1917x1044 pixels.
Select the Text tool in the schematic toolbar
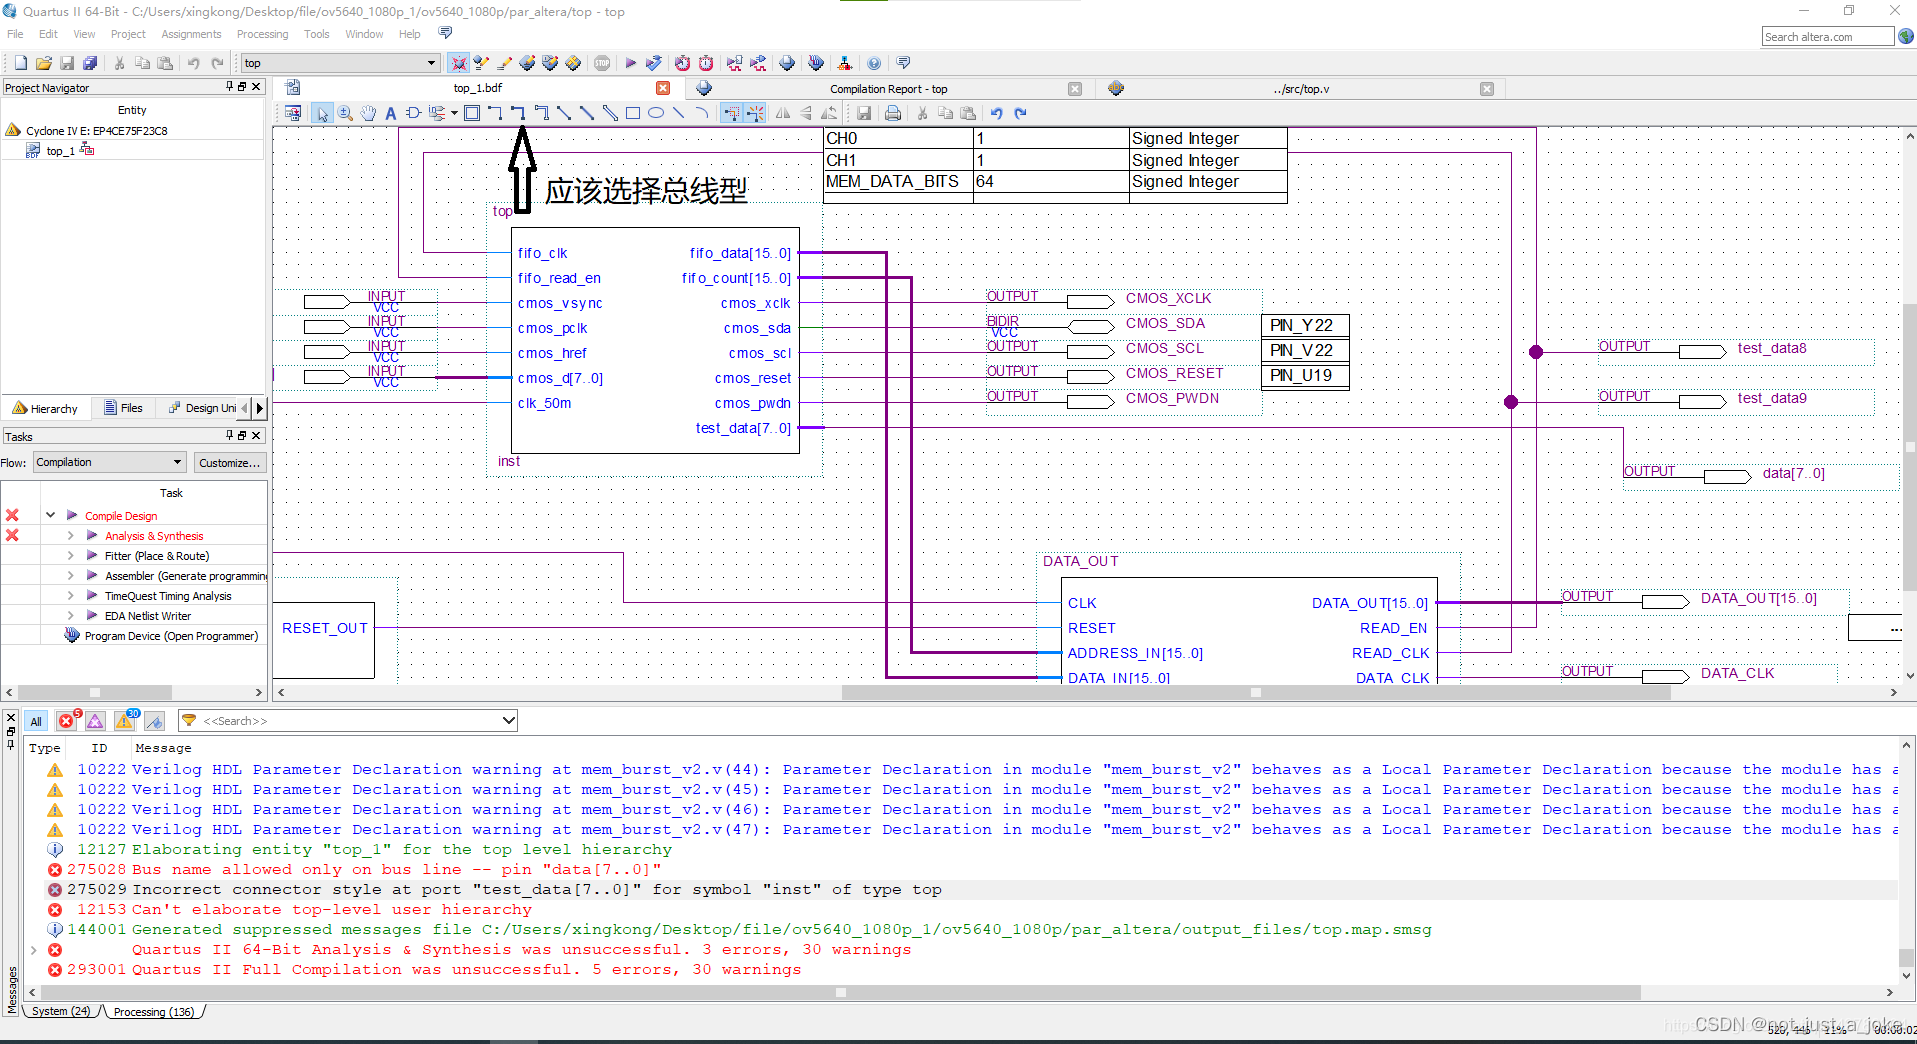[390, 113]
